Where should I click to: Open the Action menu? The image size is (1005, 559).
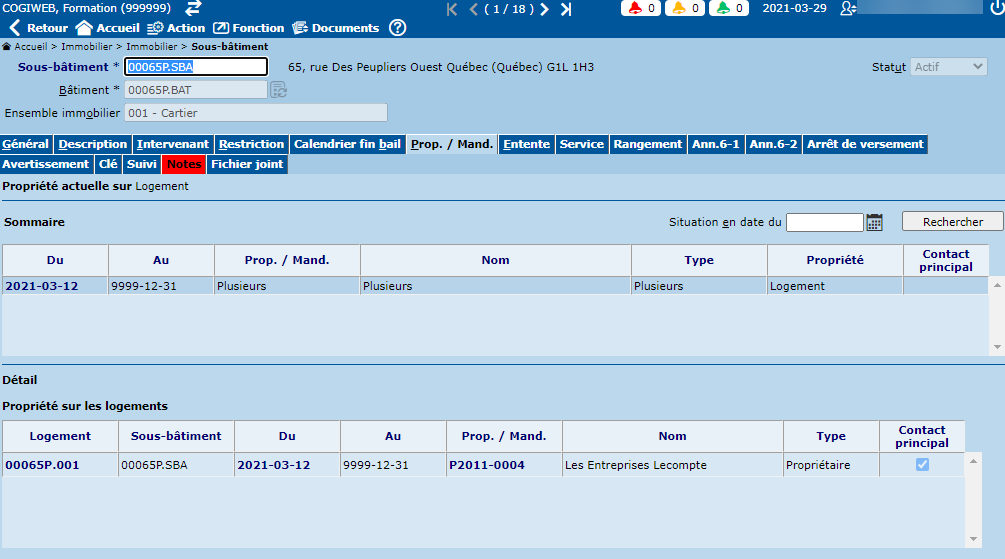176,28
